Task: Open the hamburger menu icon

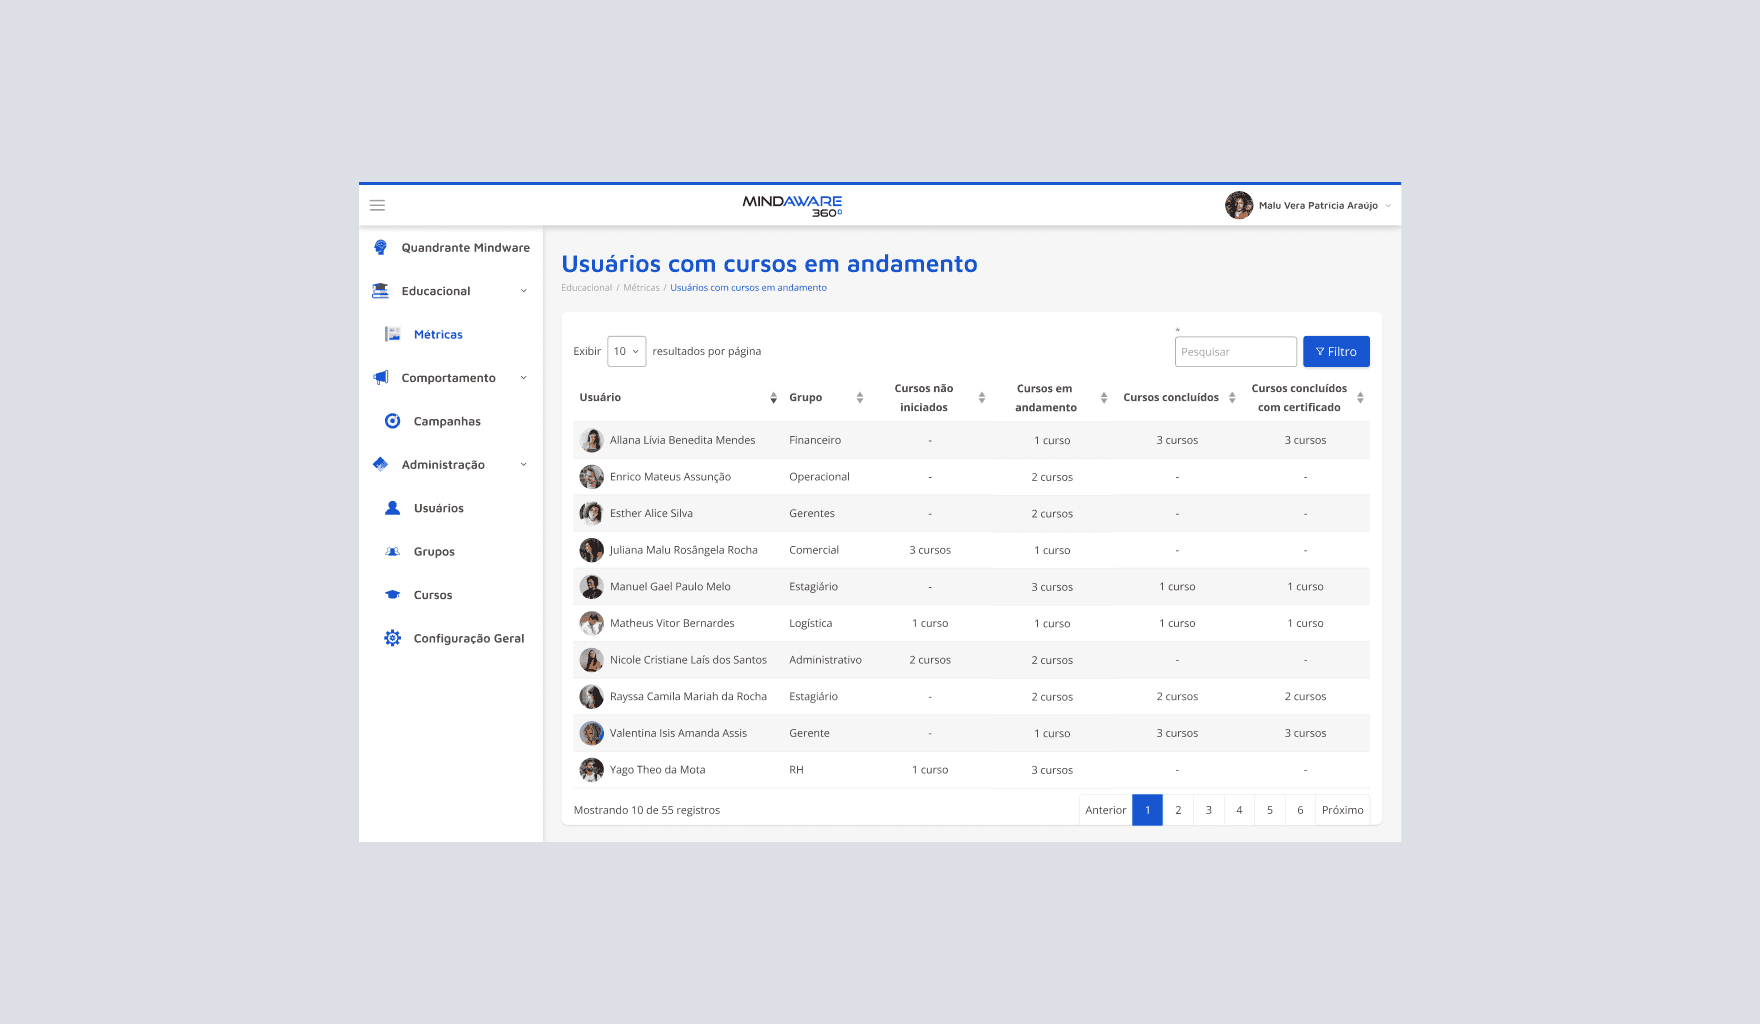Action: point(377,205)
